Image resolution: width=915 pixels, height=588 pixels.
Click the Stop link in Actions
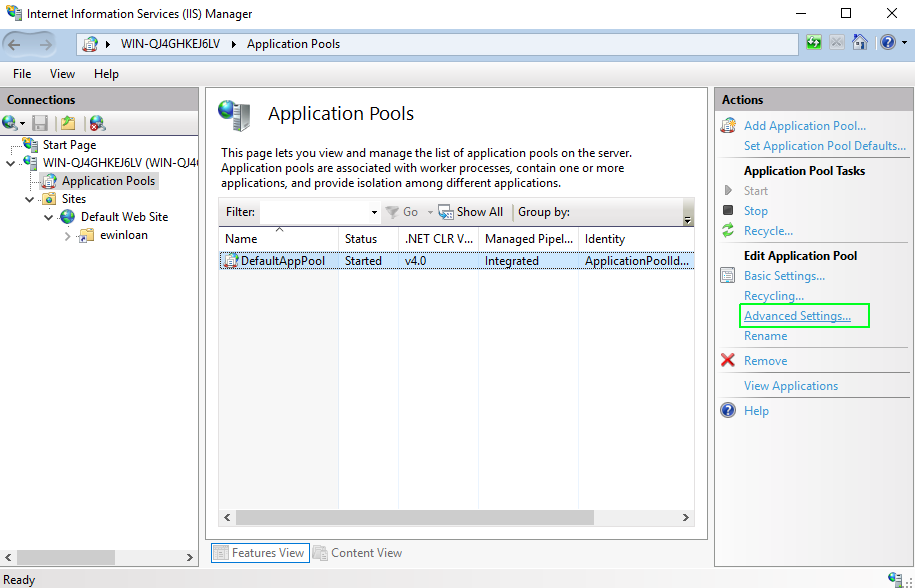756,211
